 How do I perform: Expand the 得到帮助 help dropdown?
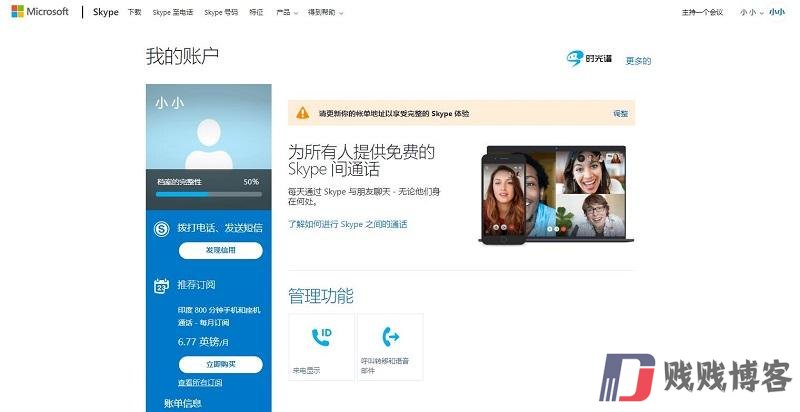pyautogui.click(x=326, y=12)
